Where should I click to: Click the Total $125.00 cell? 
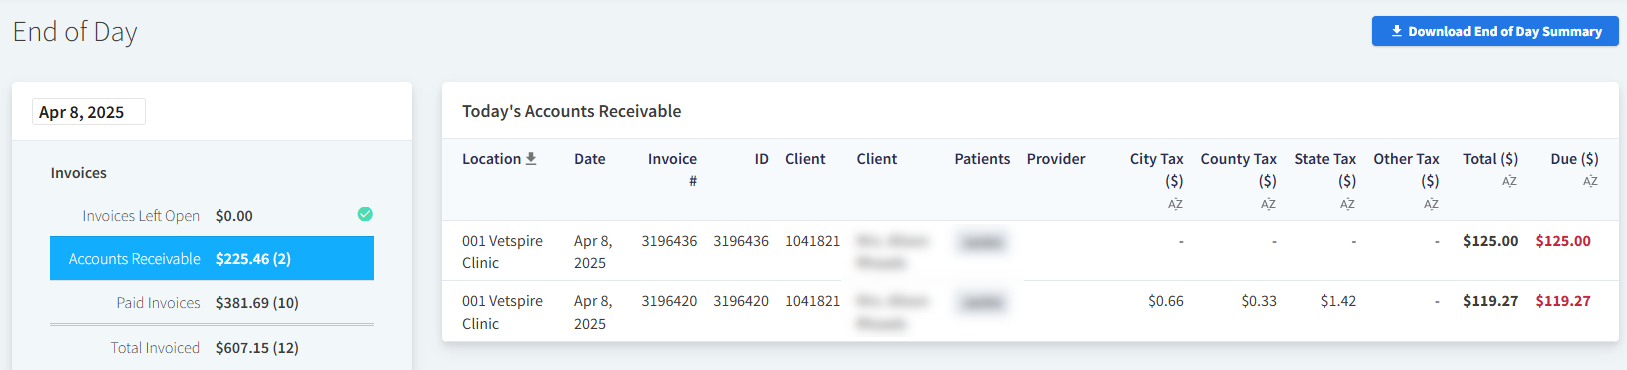point(1490,241)
